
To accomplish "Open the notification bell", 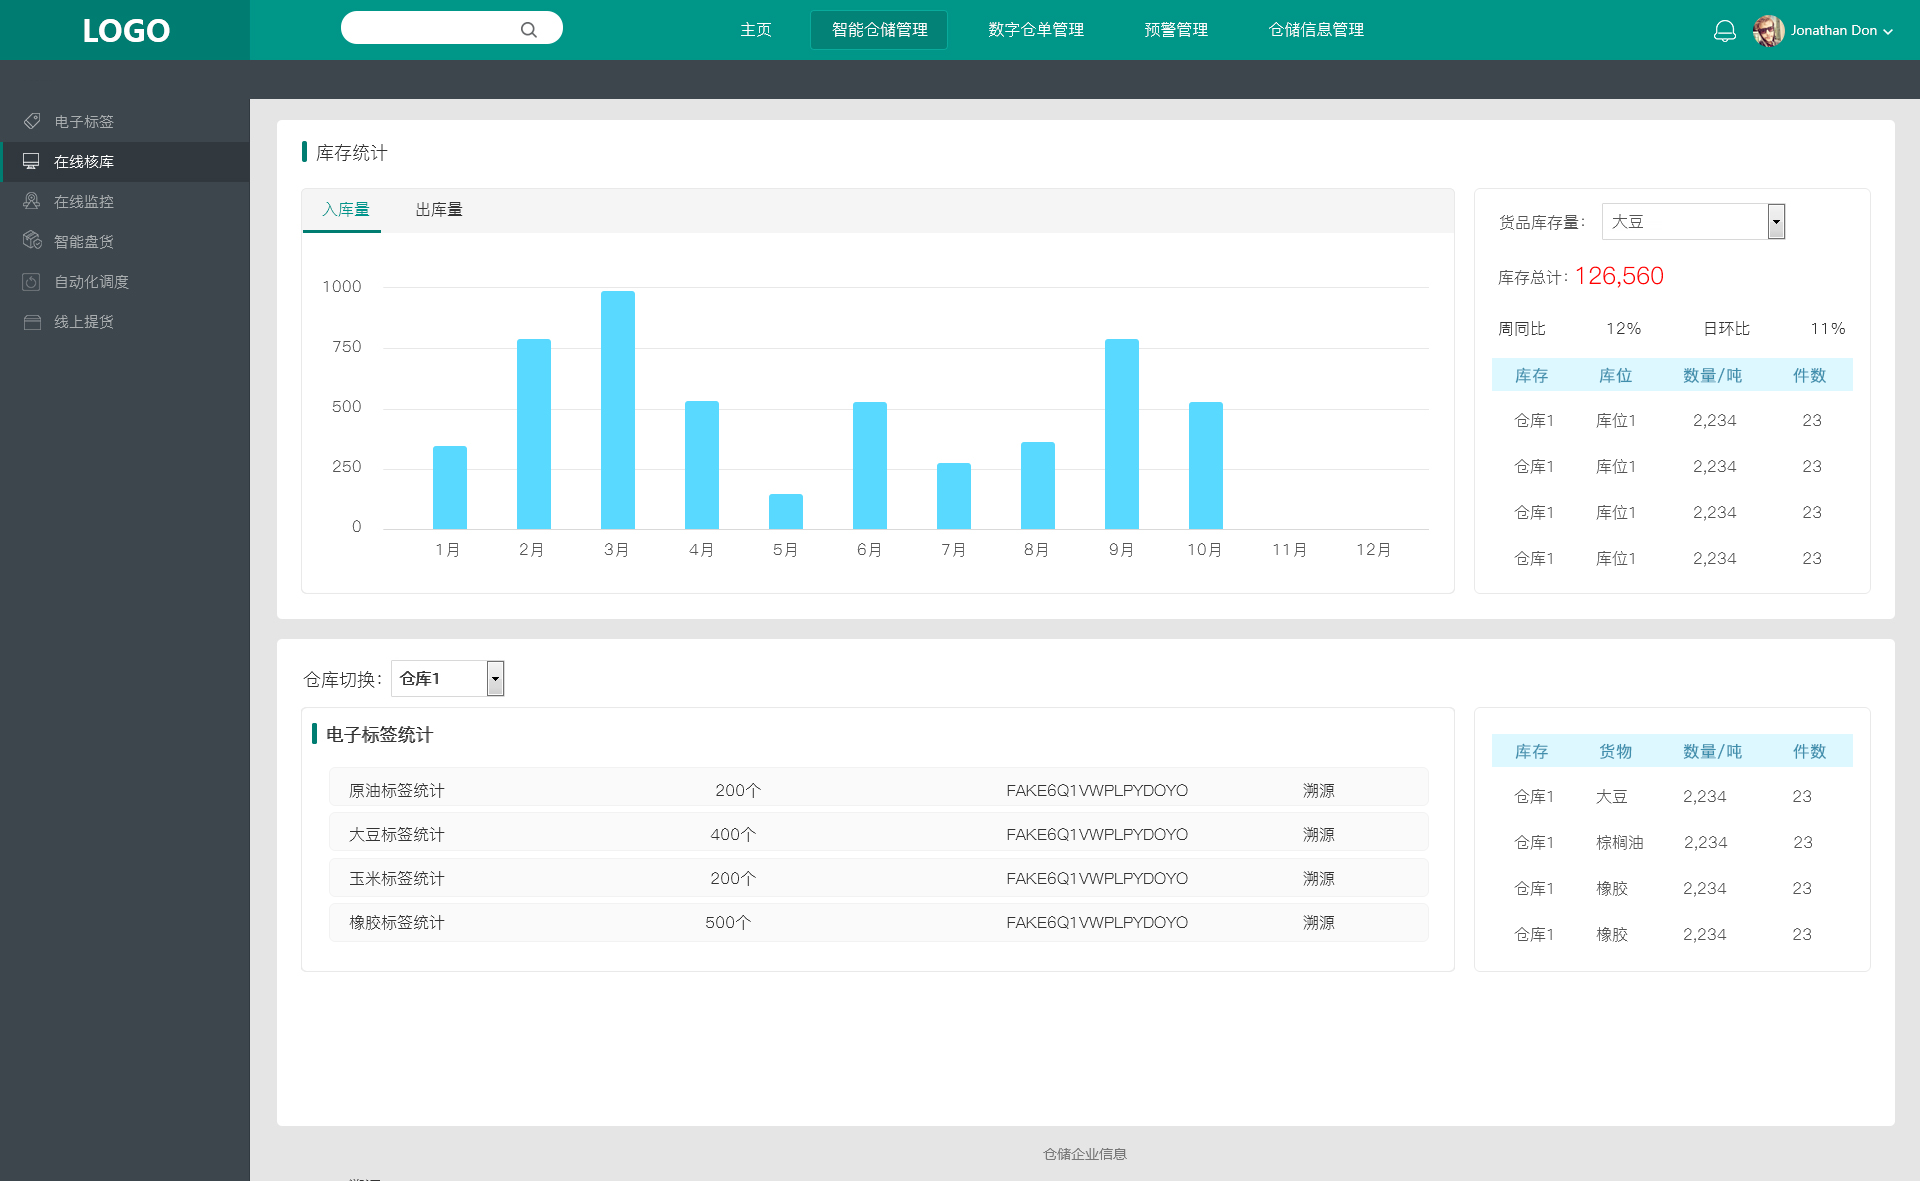I will click(x=1724, y=31).
